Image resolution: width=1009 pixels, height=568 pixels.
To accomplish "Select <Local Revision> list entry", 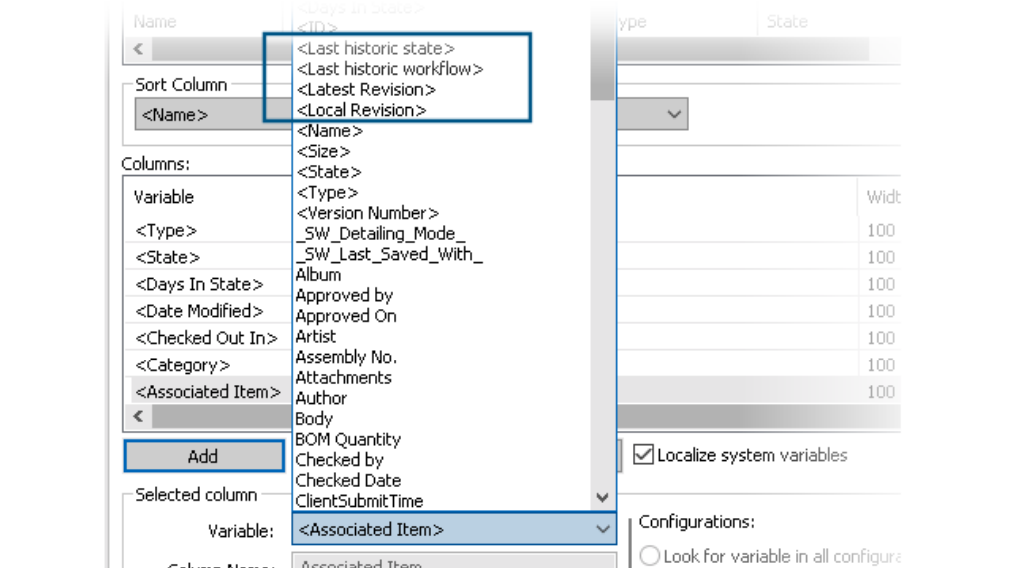I will coord(362,110).
